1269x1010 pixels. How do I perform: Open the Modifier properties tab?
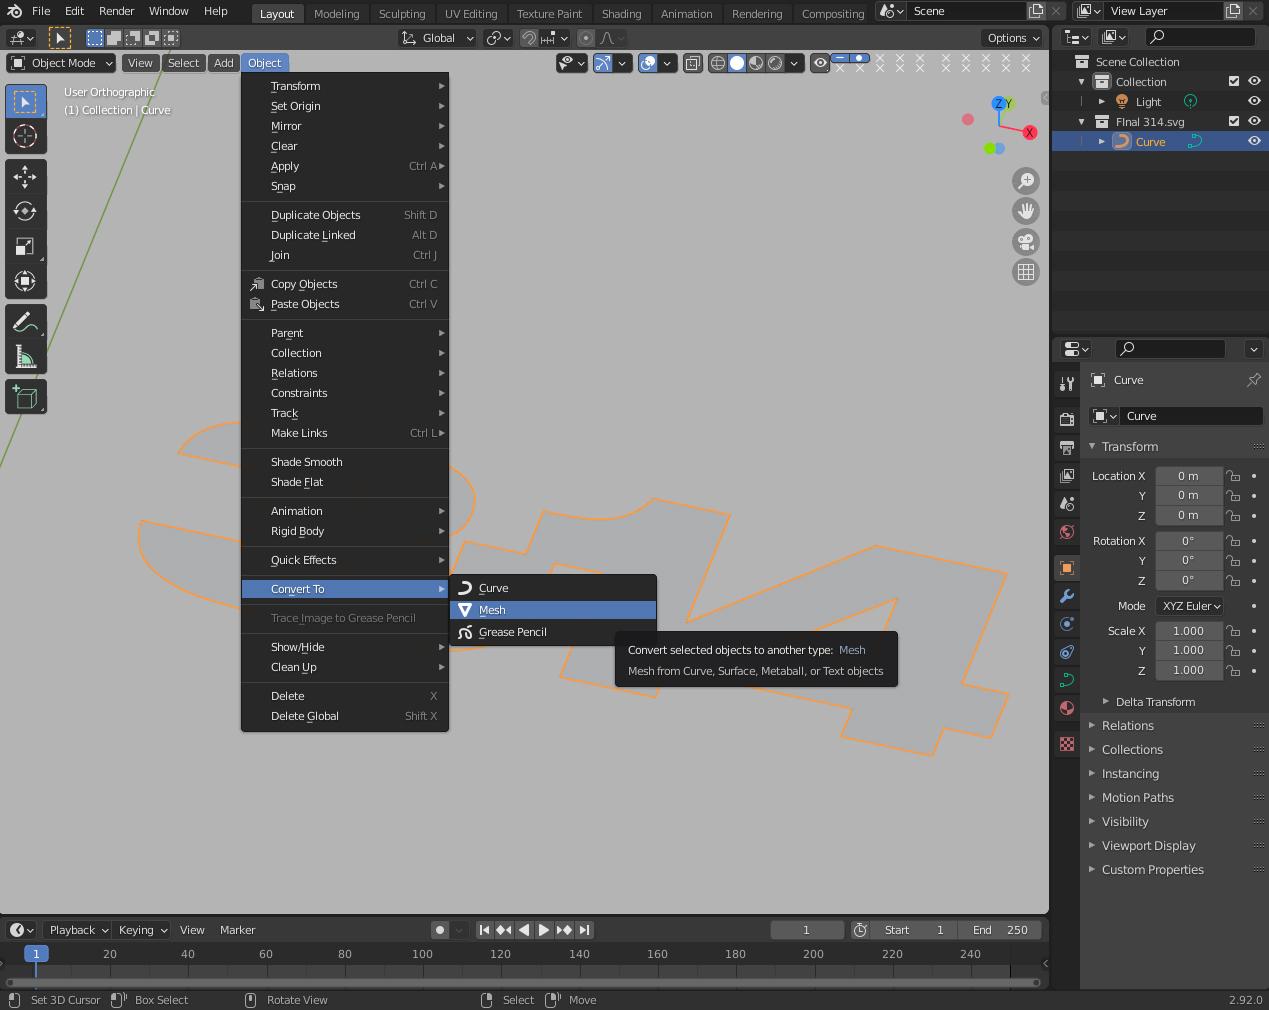[x=1066, y=596]
